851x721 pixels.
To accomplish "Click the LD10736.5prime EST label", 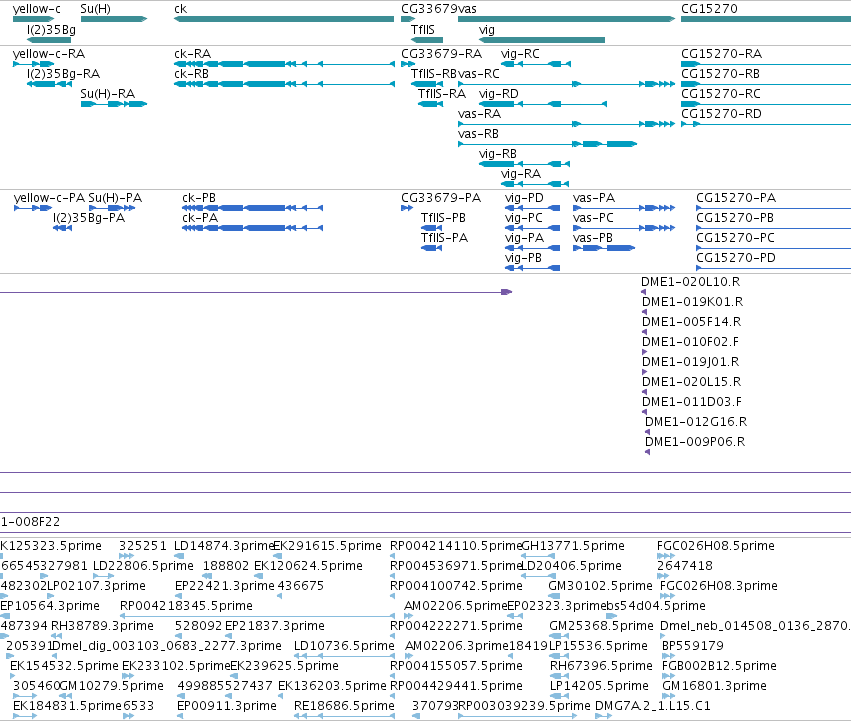I will click(344, 646).
